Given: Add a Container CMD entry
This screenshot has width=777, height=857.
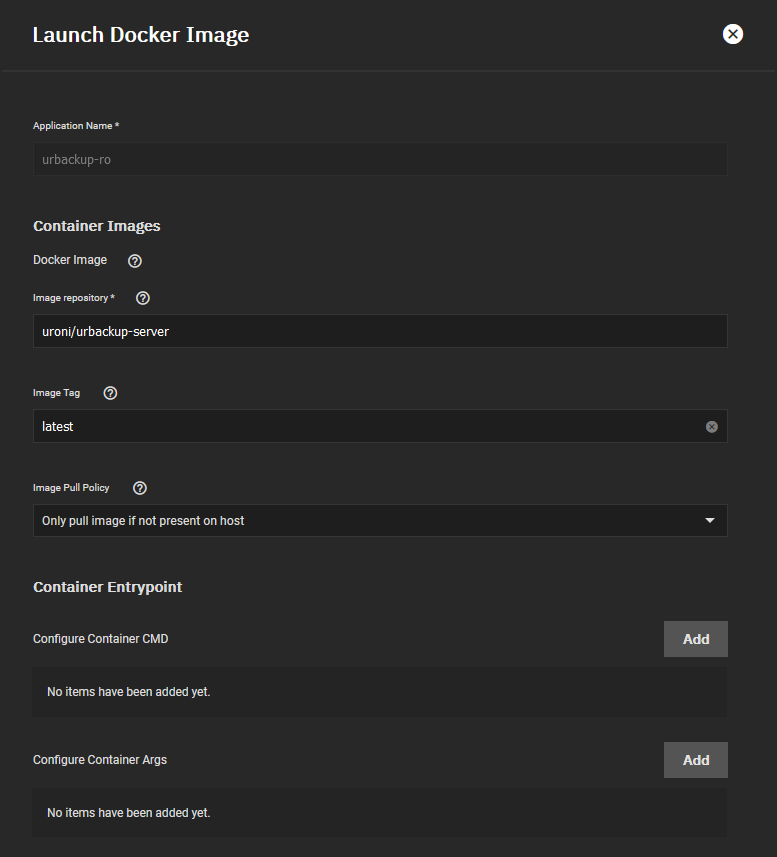Looking at the screenshot, I should [696, 639].
